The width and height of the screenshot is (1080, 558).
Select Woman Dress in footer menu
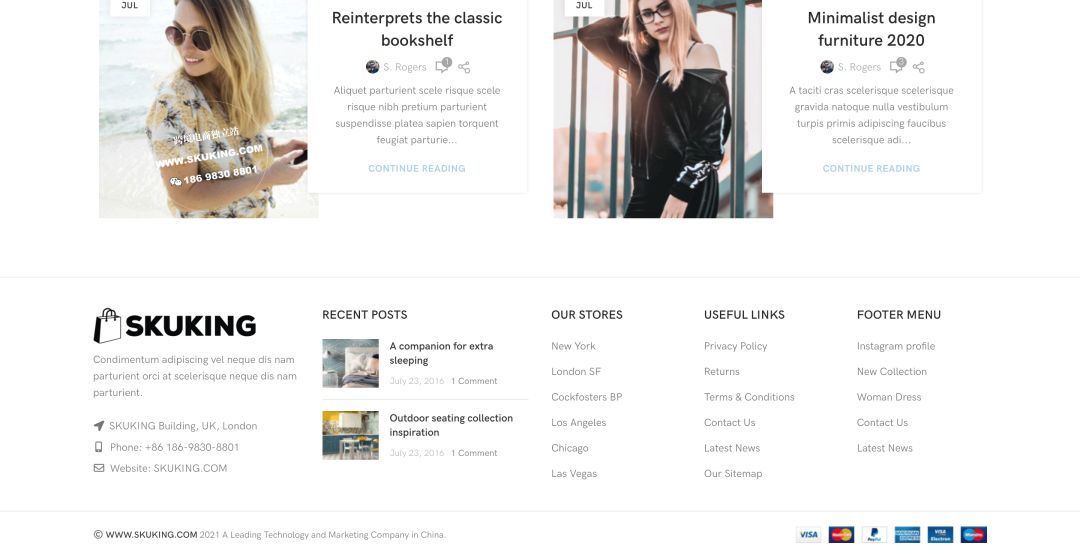tap(889, 397)
